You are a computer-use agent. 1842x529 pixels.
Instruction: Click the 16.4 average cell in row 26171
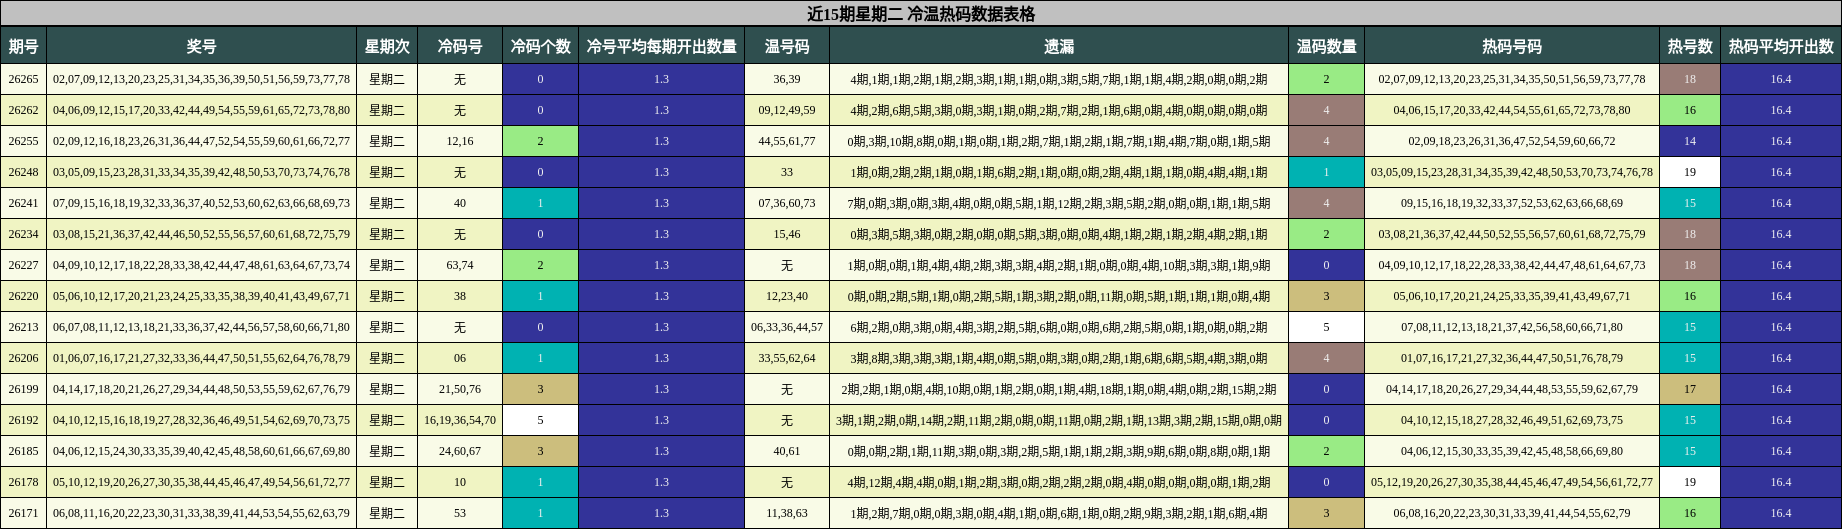1781,513
